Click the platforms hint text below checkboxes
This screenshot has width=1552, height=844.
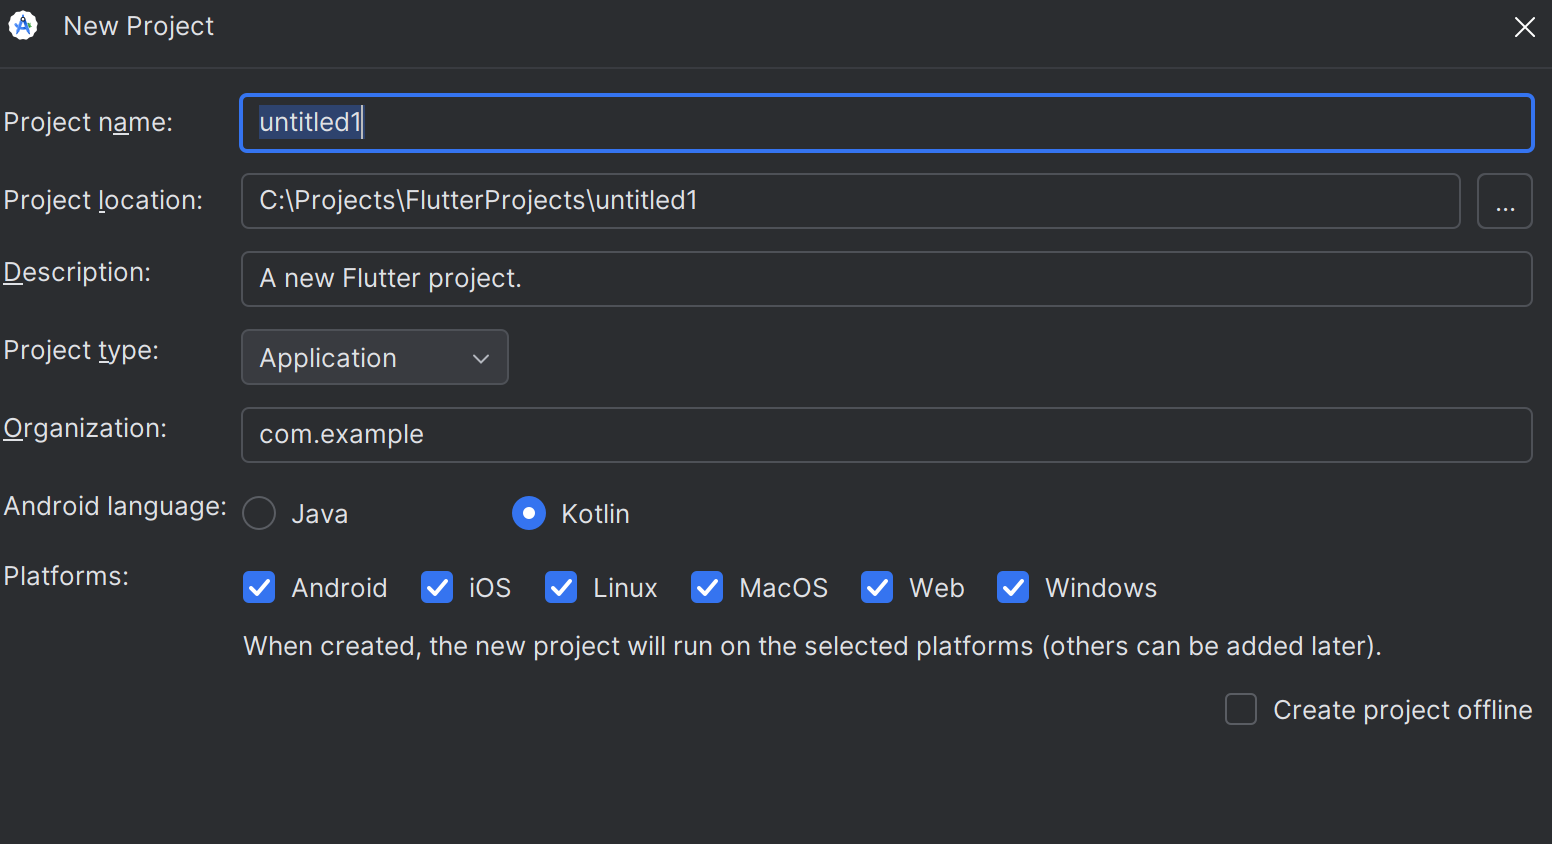coord(812,646)
